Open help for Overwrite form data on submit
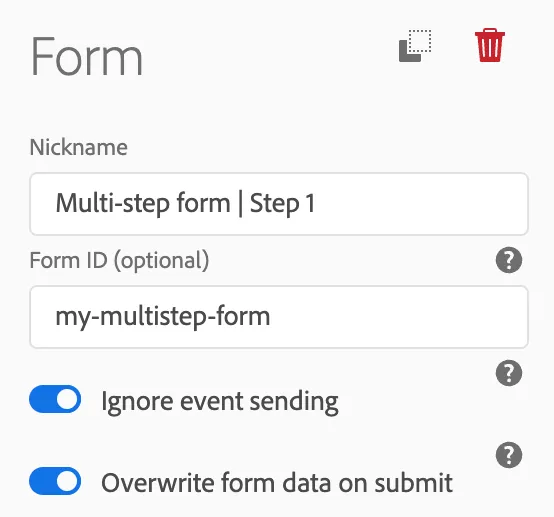Viewport: 554px width, 517px height. pyautogui.click(x=509, y=455)
